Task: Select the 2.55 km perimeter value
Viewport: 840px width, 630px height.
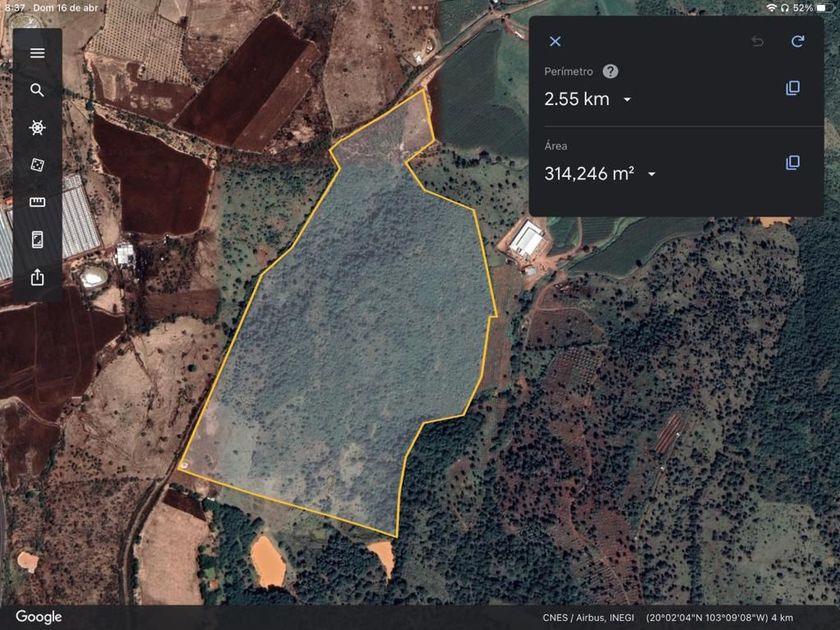Action: [x=576, y=99]
